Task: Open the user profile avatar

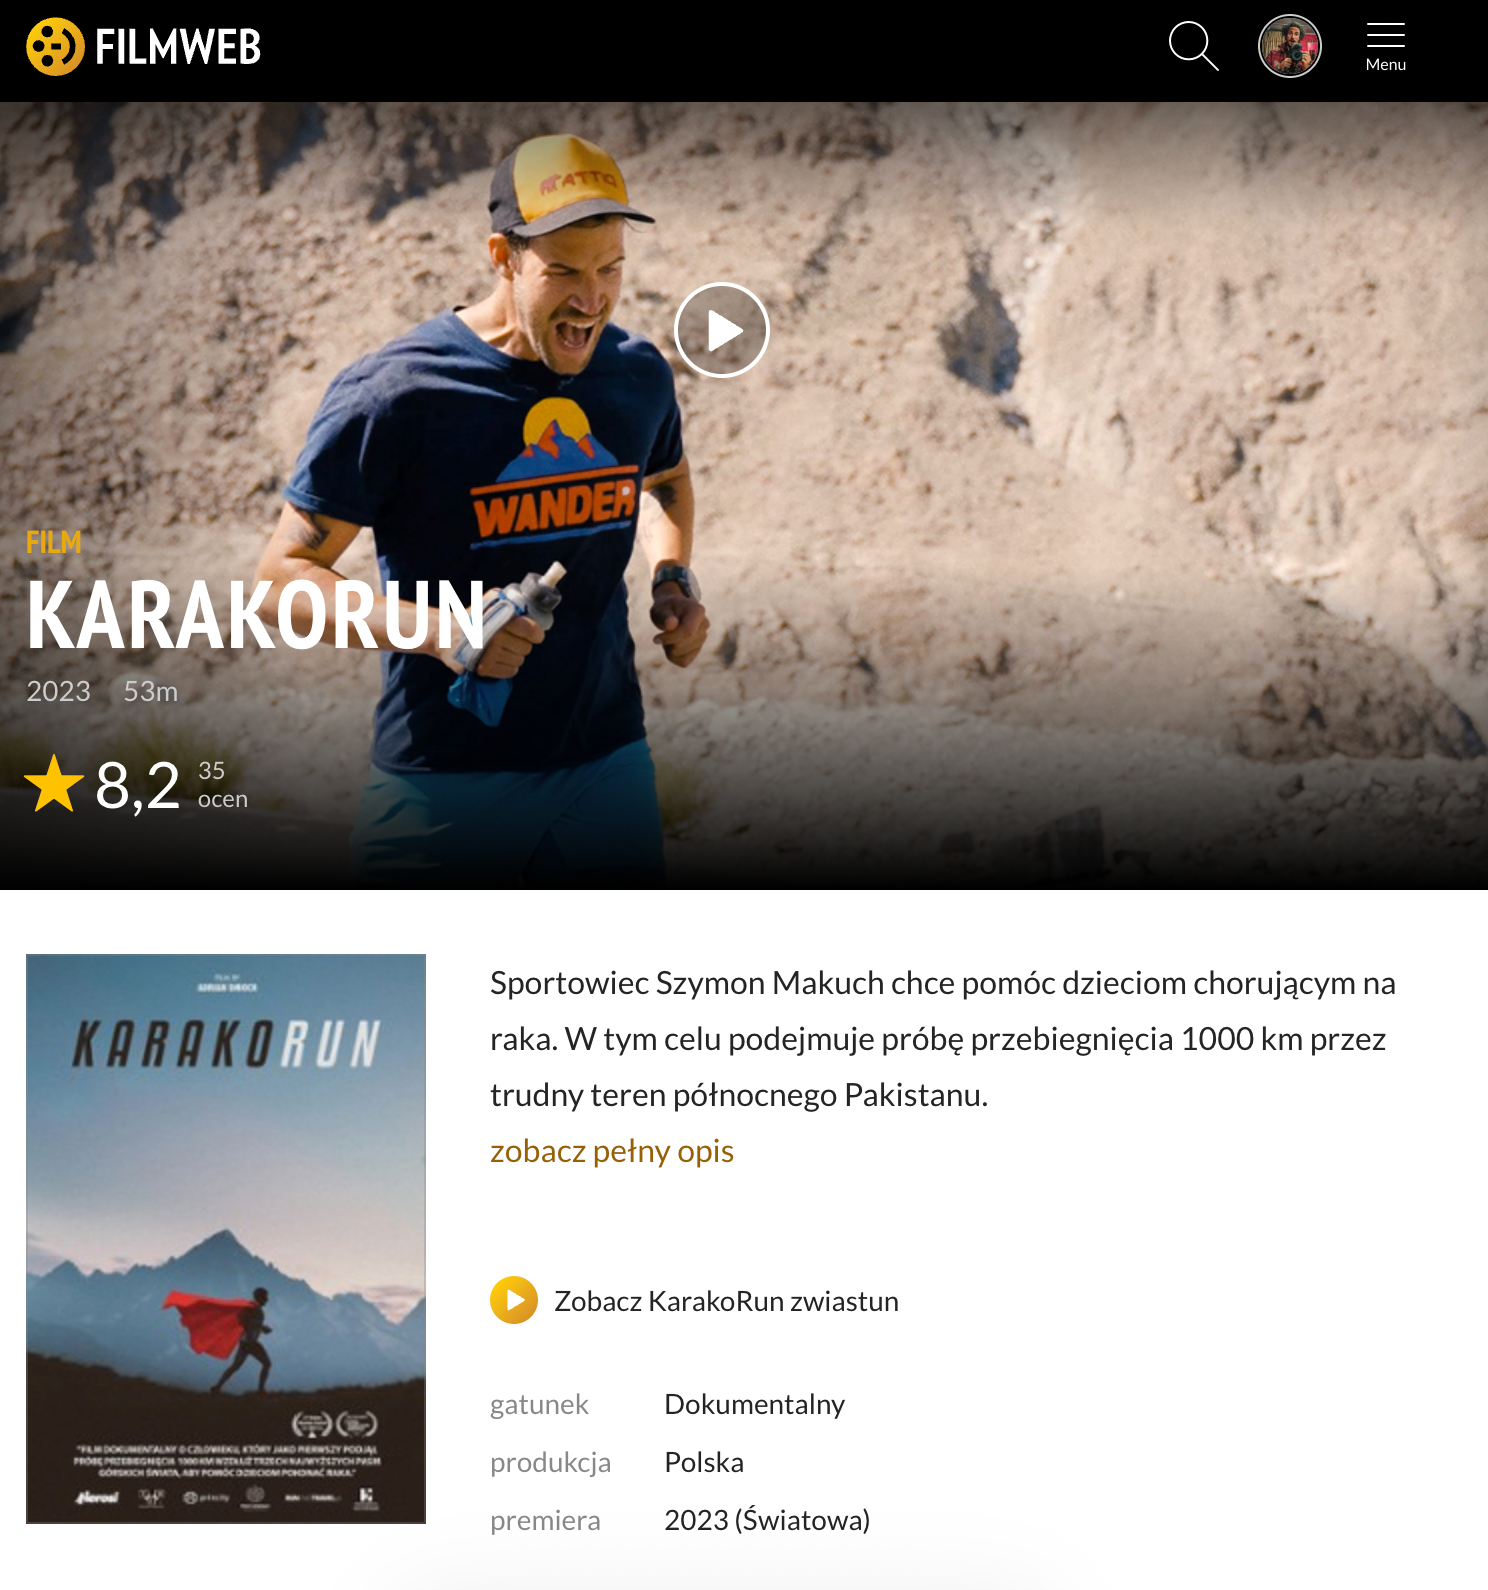Action: pos(1290,46)
